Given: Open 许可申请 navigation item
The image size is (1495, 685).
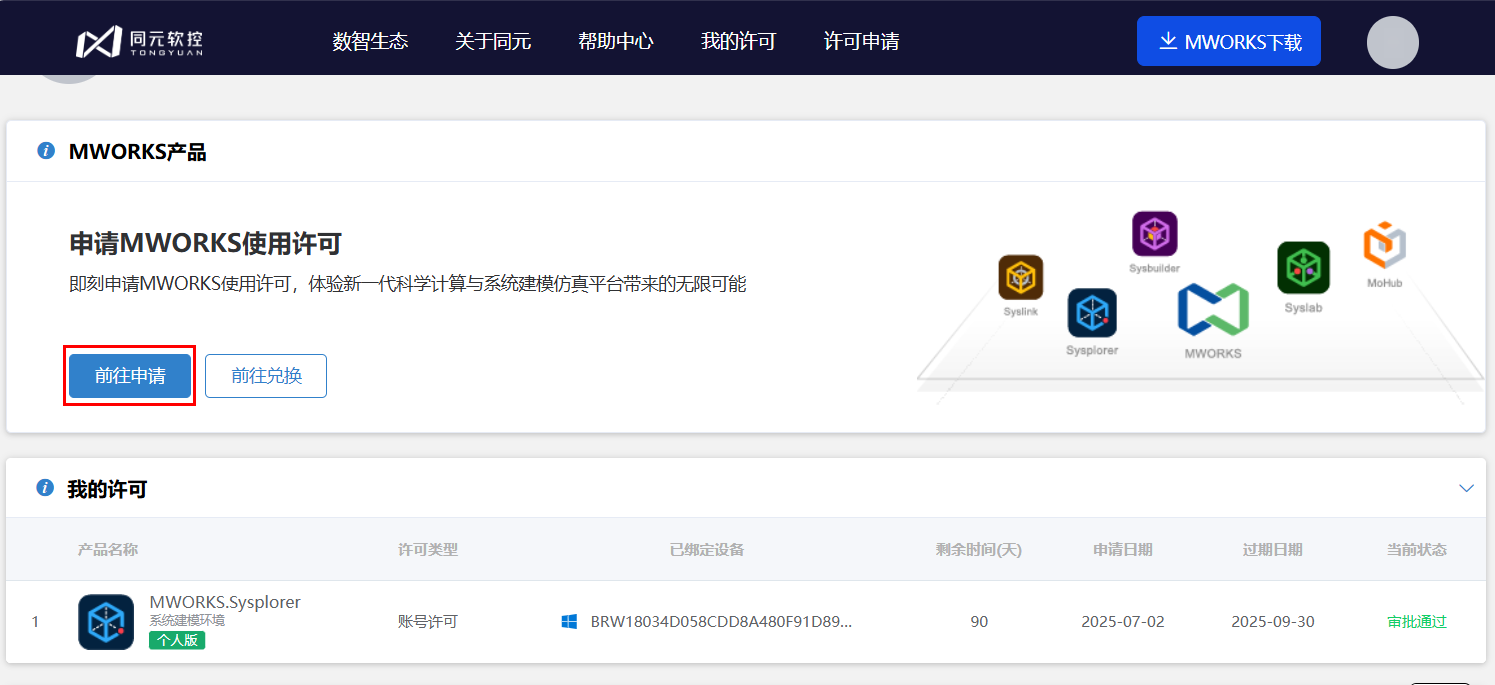Looking at the screenshot, I should point(861,42).
